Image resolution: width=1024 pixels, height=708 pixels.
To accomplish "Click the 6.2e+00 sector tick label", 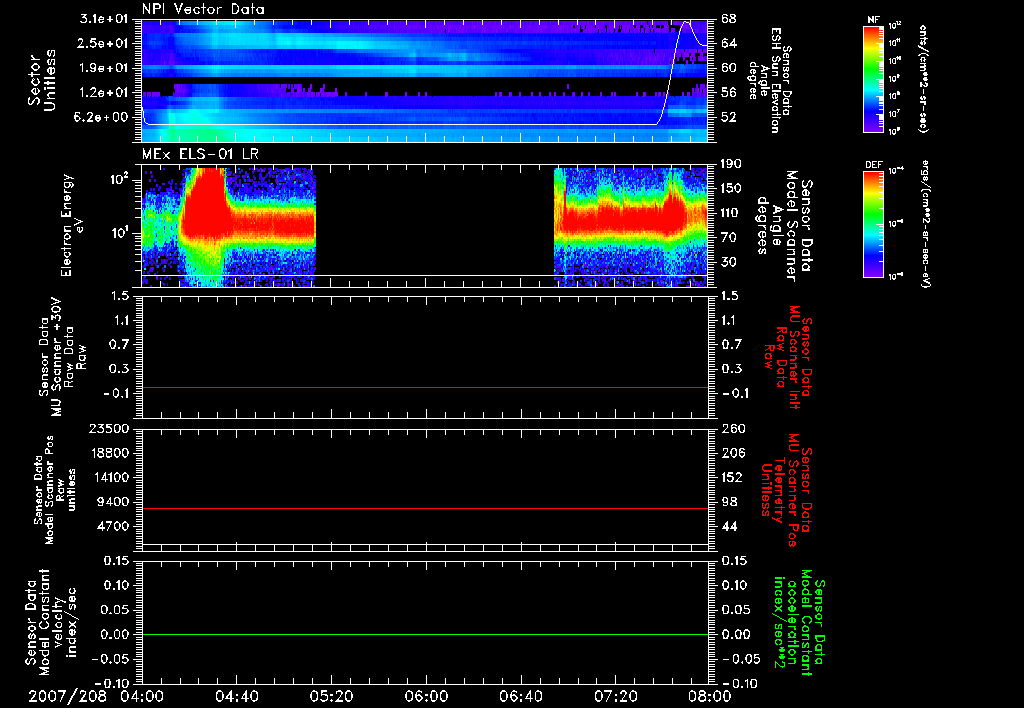I will point(103,117).
